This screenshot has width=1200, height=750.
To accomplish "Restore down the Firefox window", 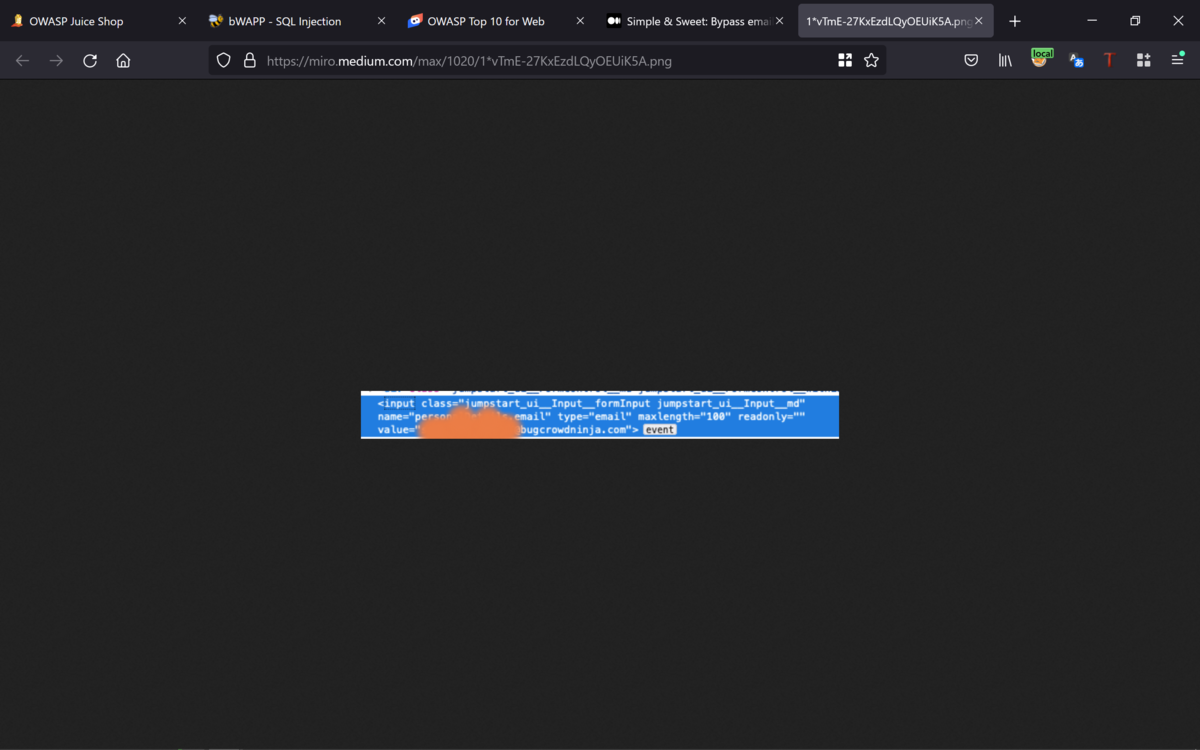I will 1135,21.
